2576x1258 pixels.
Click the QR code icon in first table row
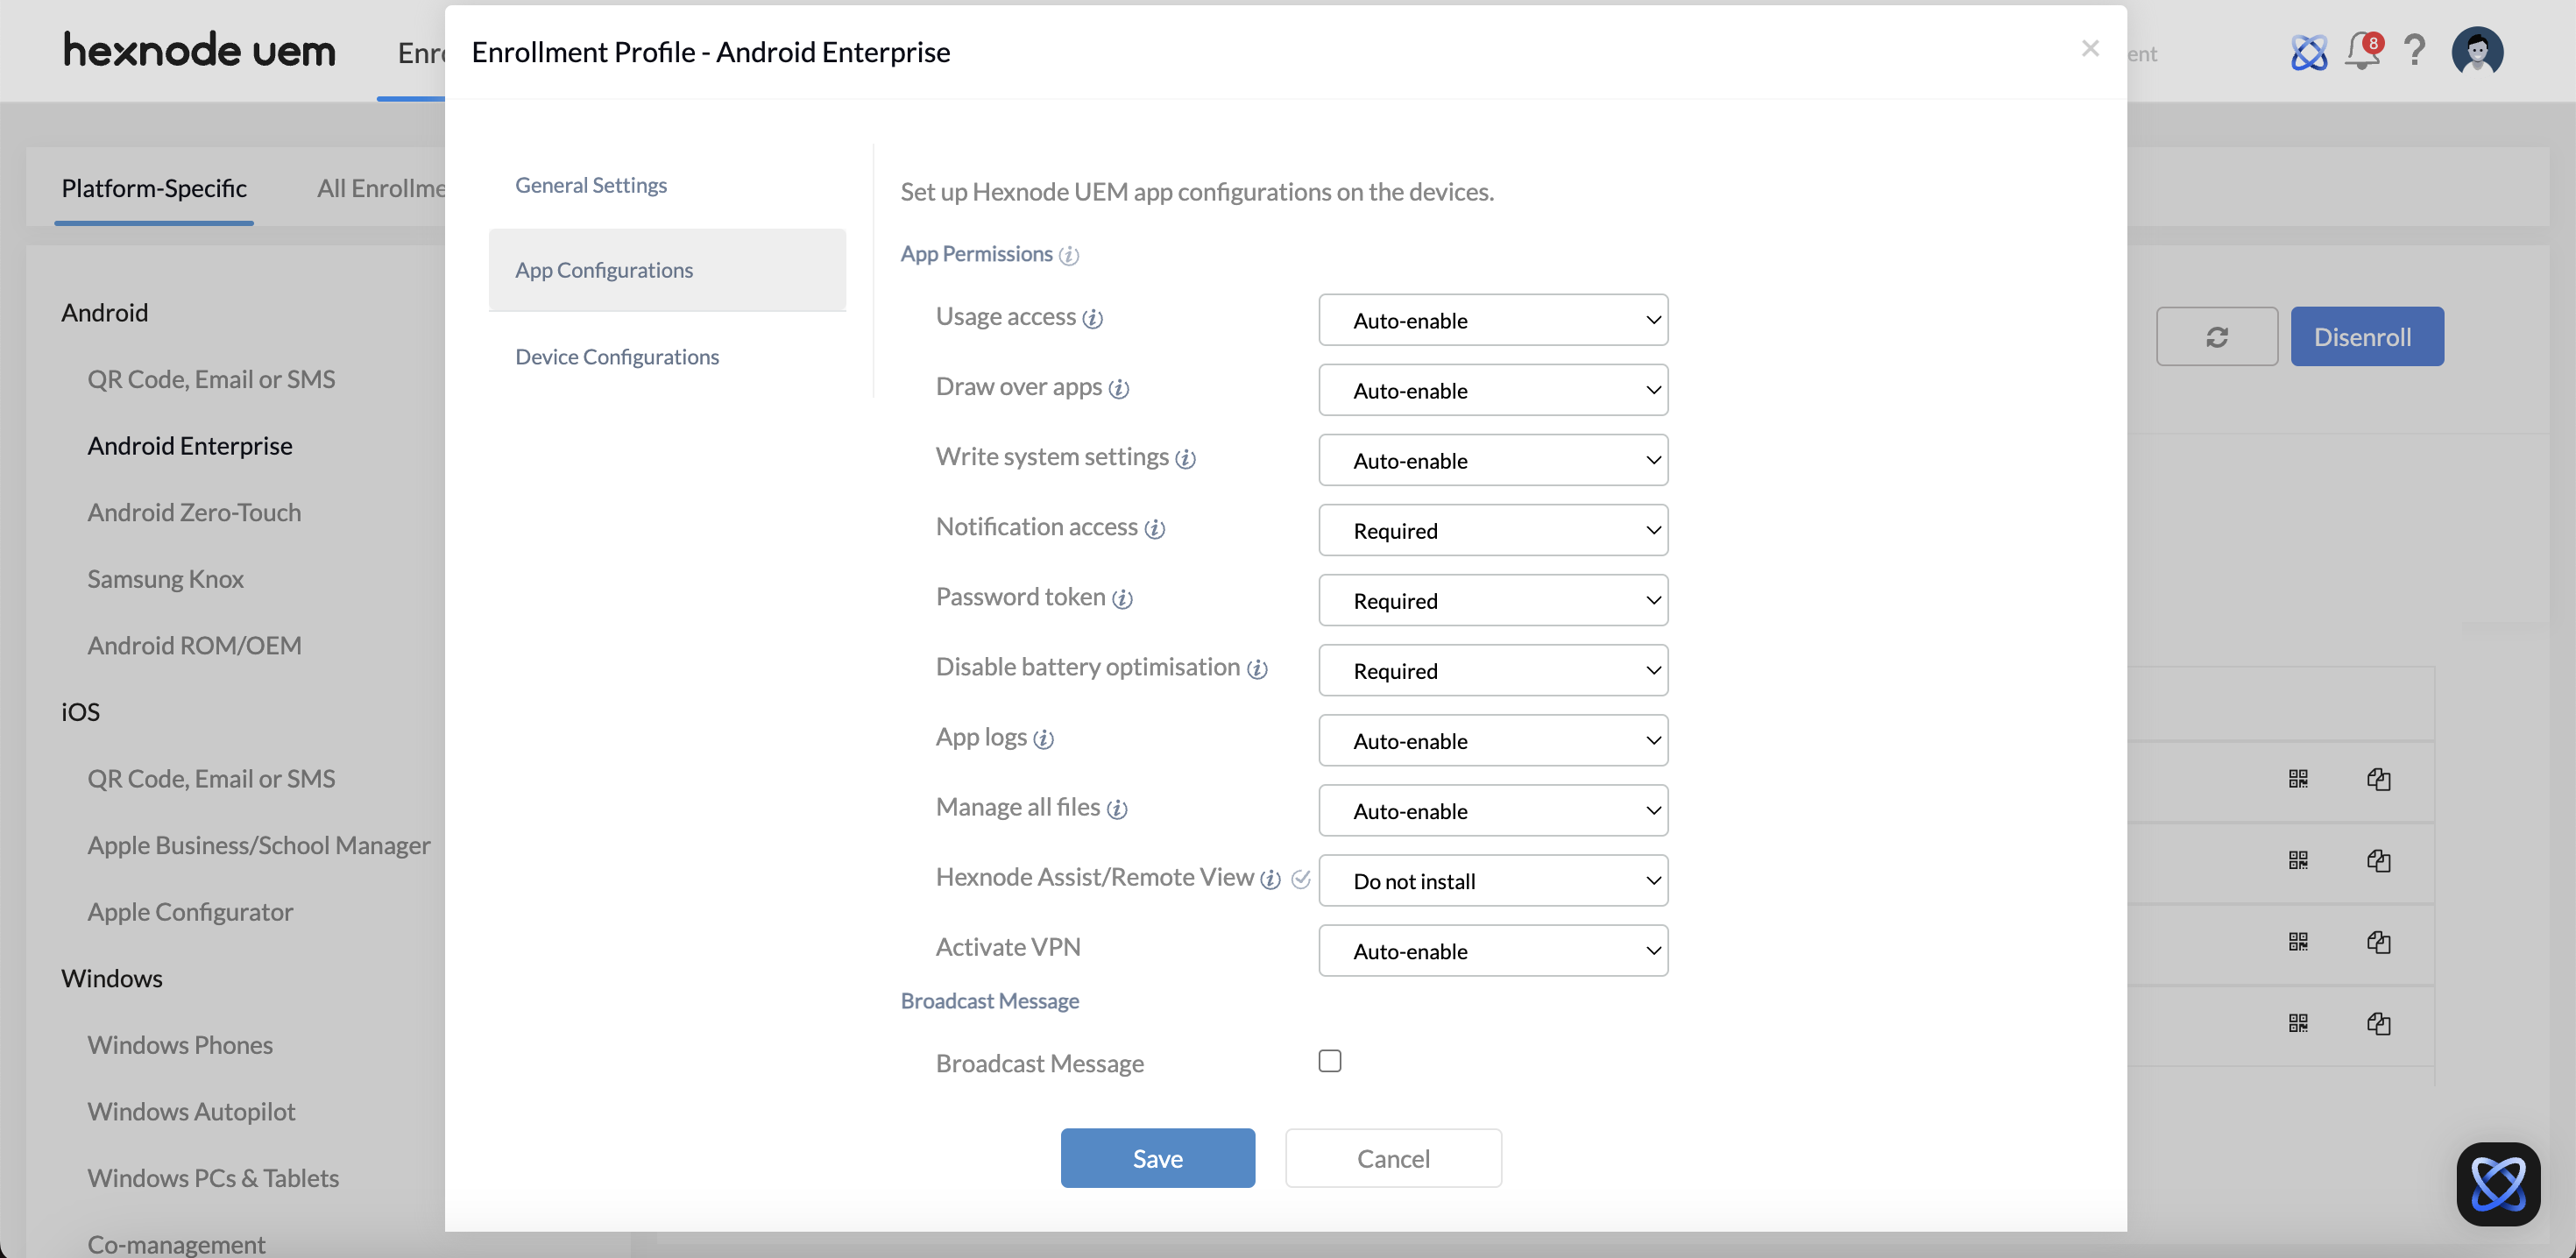[2298, 778]
